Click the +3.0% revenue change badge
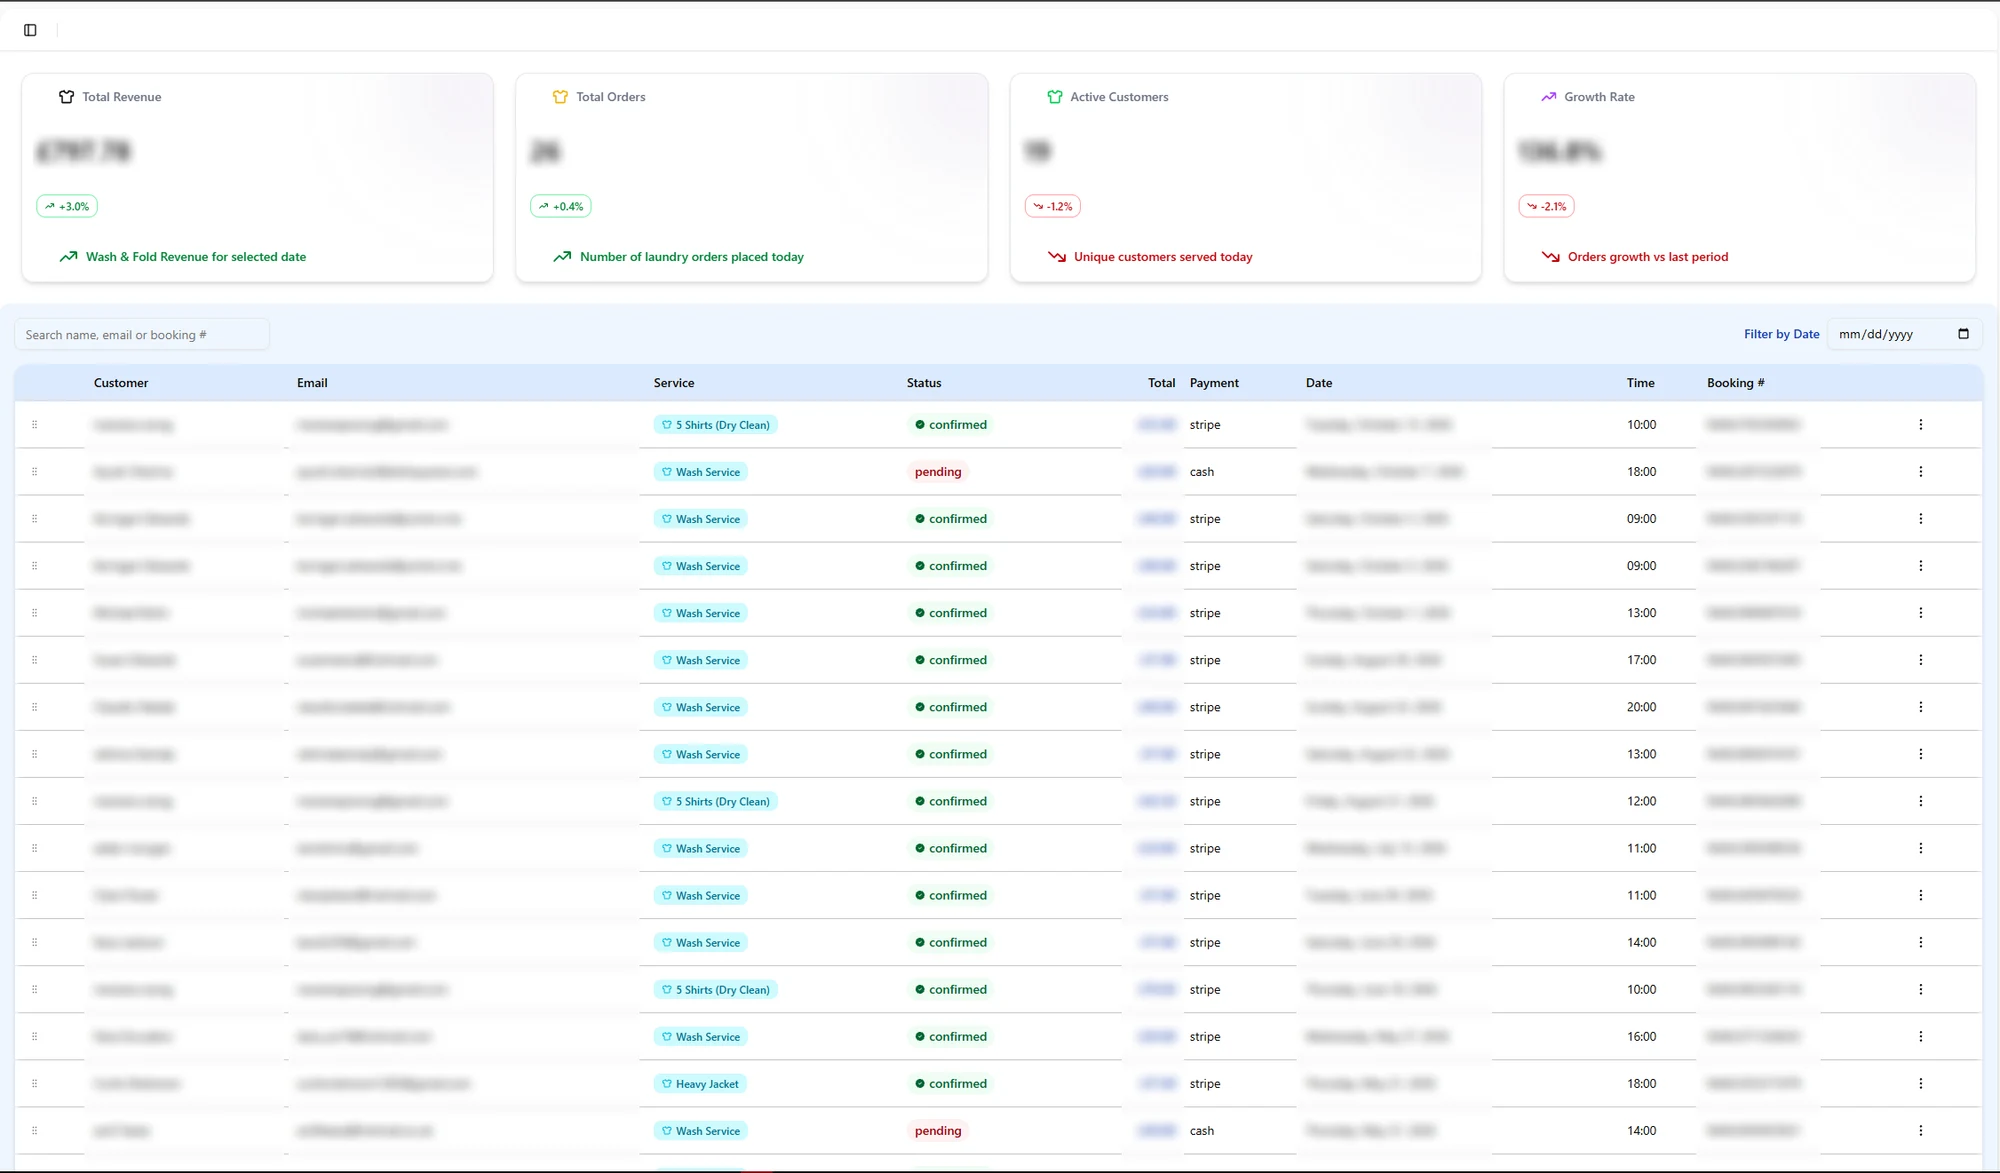The image size is (2000, 1173). (x=67, y=206)
